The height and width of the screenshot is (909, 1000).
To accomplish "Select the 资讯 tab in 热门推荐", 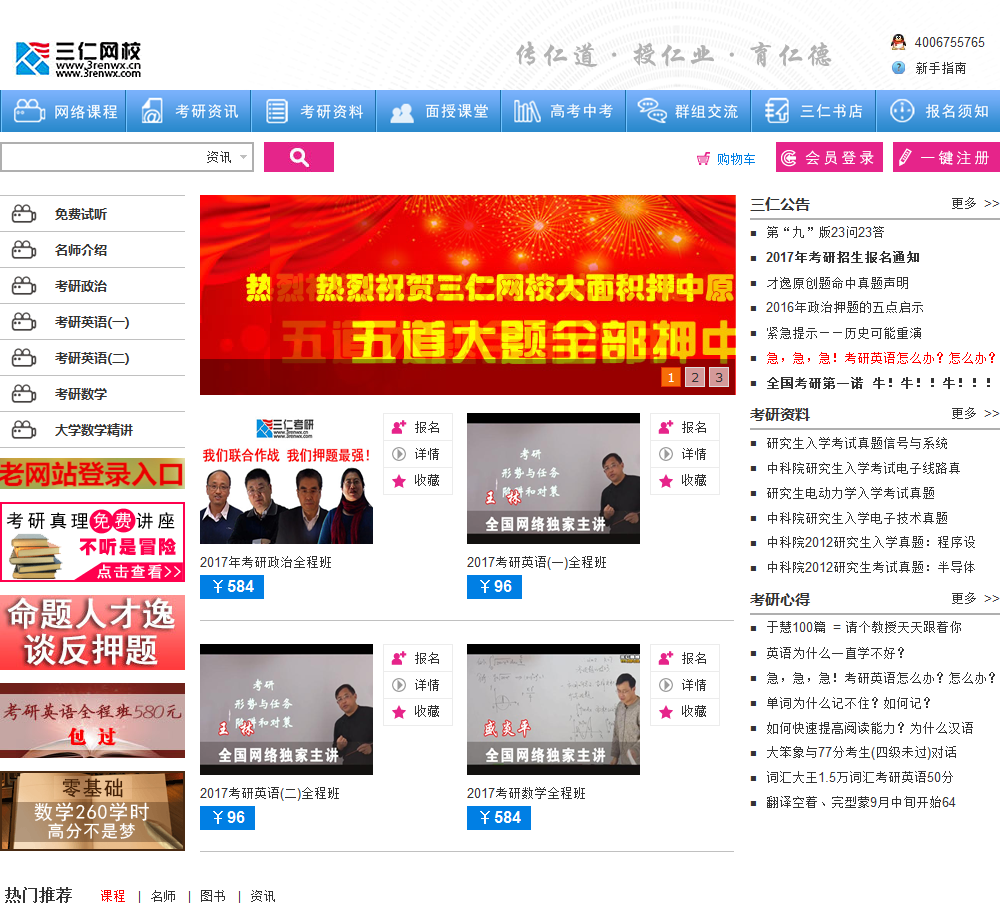I will (263, 896).
